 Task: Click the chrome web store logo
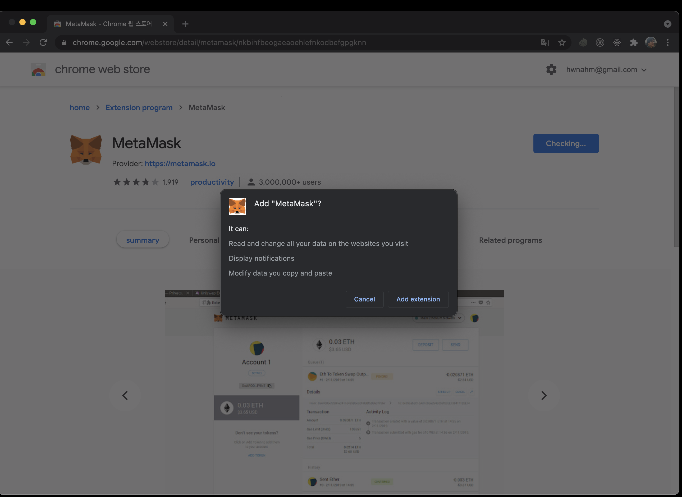tap(38, 70)
